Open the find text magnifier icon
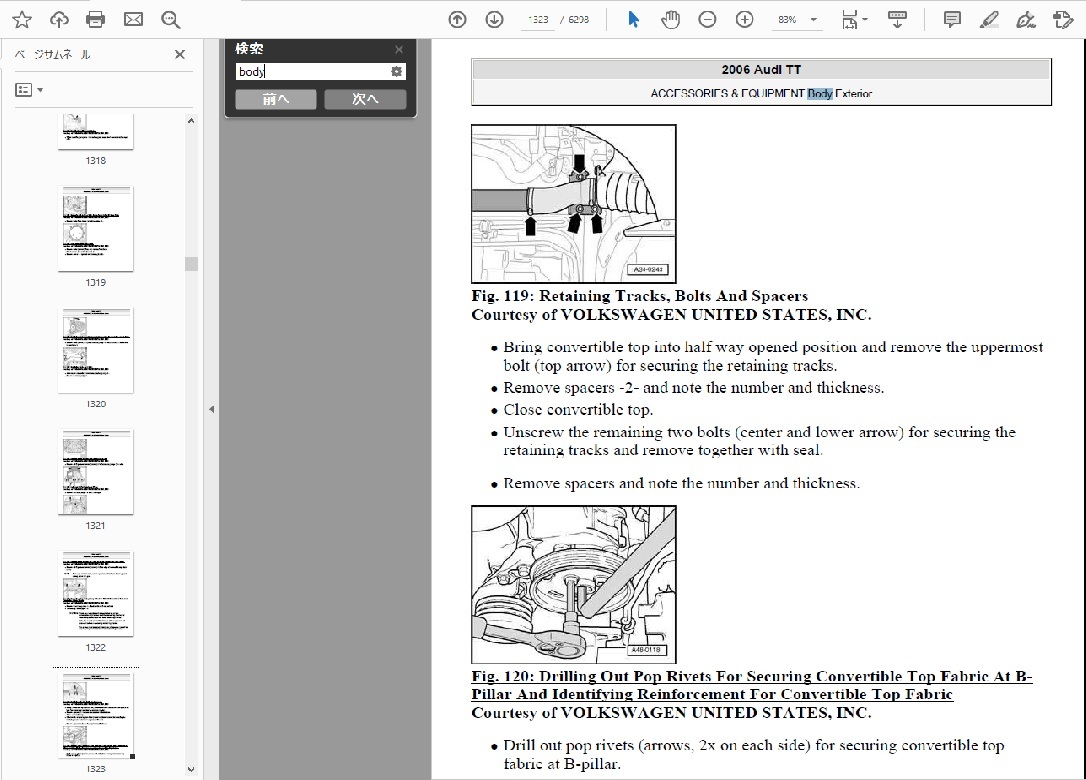The height and width of the screenshot is (780, 1086). click(170, 19)
